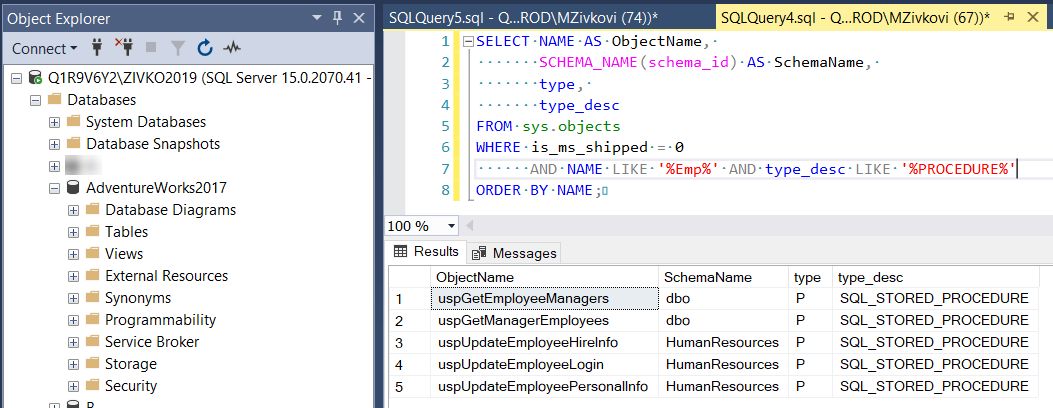Expand the Programmability folder
The image size is (1053, 408).
(x=74, y=321)
